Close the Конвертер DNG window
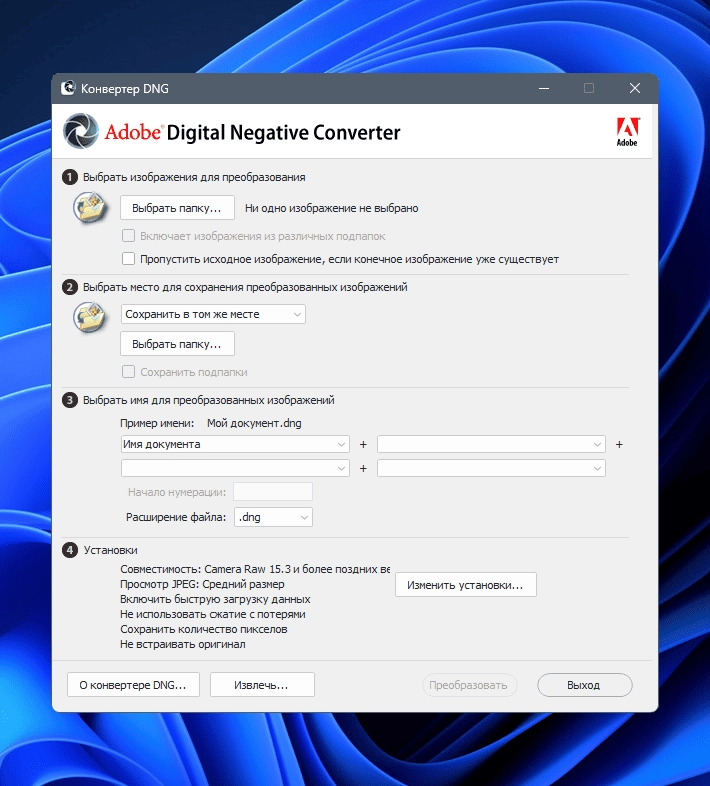 coord(635,88)
